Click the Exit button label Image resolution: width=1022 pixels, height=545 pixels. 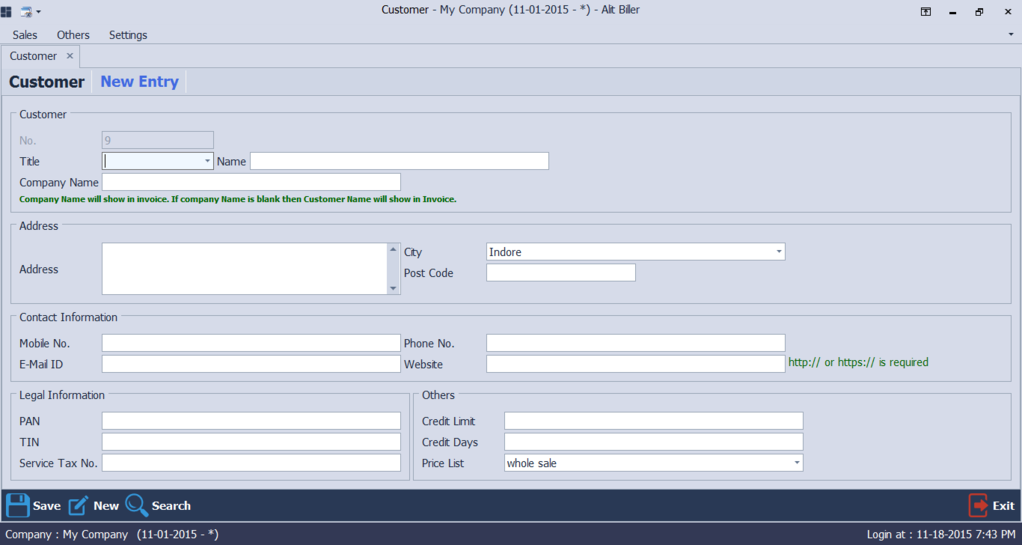(1003, 506)
